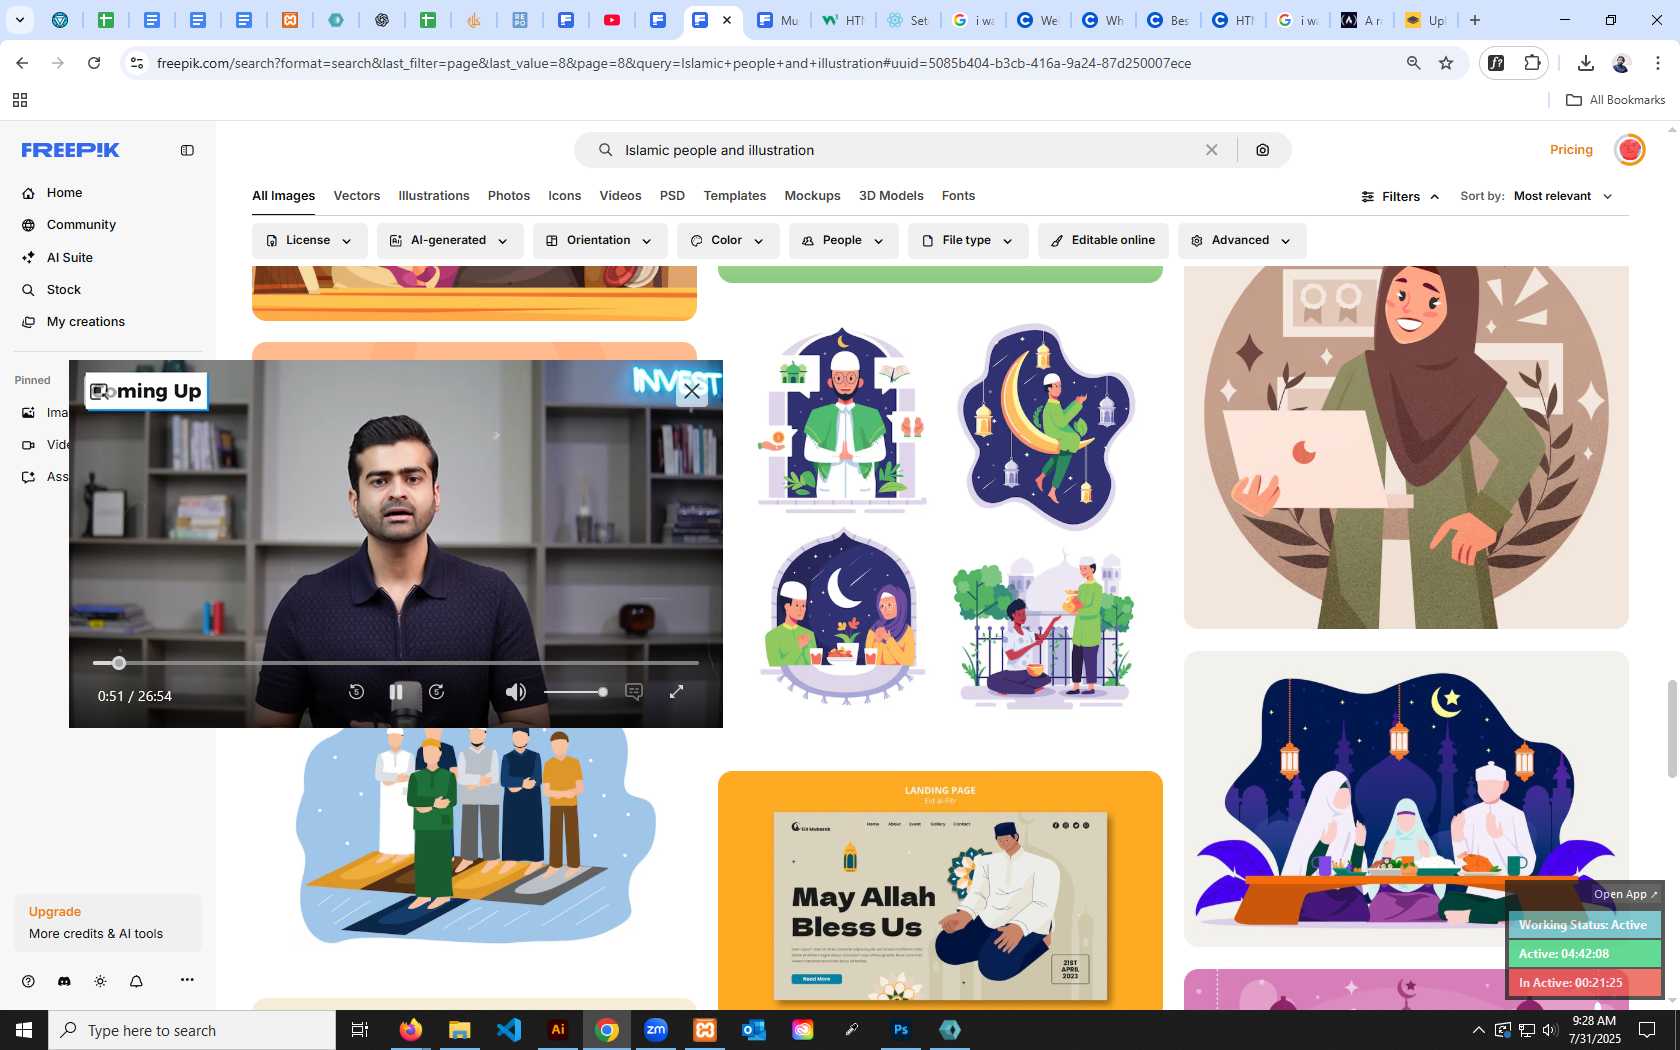Bookmark this page with star icon

click(x=1446, y=63)
